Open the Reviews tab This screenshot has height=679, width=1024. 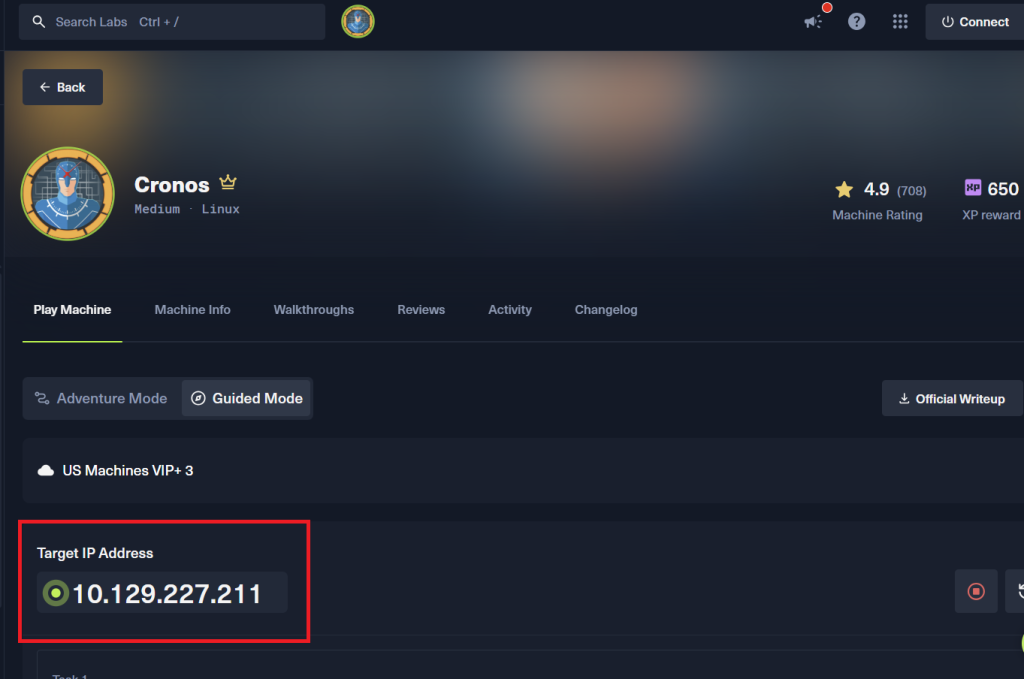coord(421,309)
